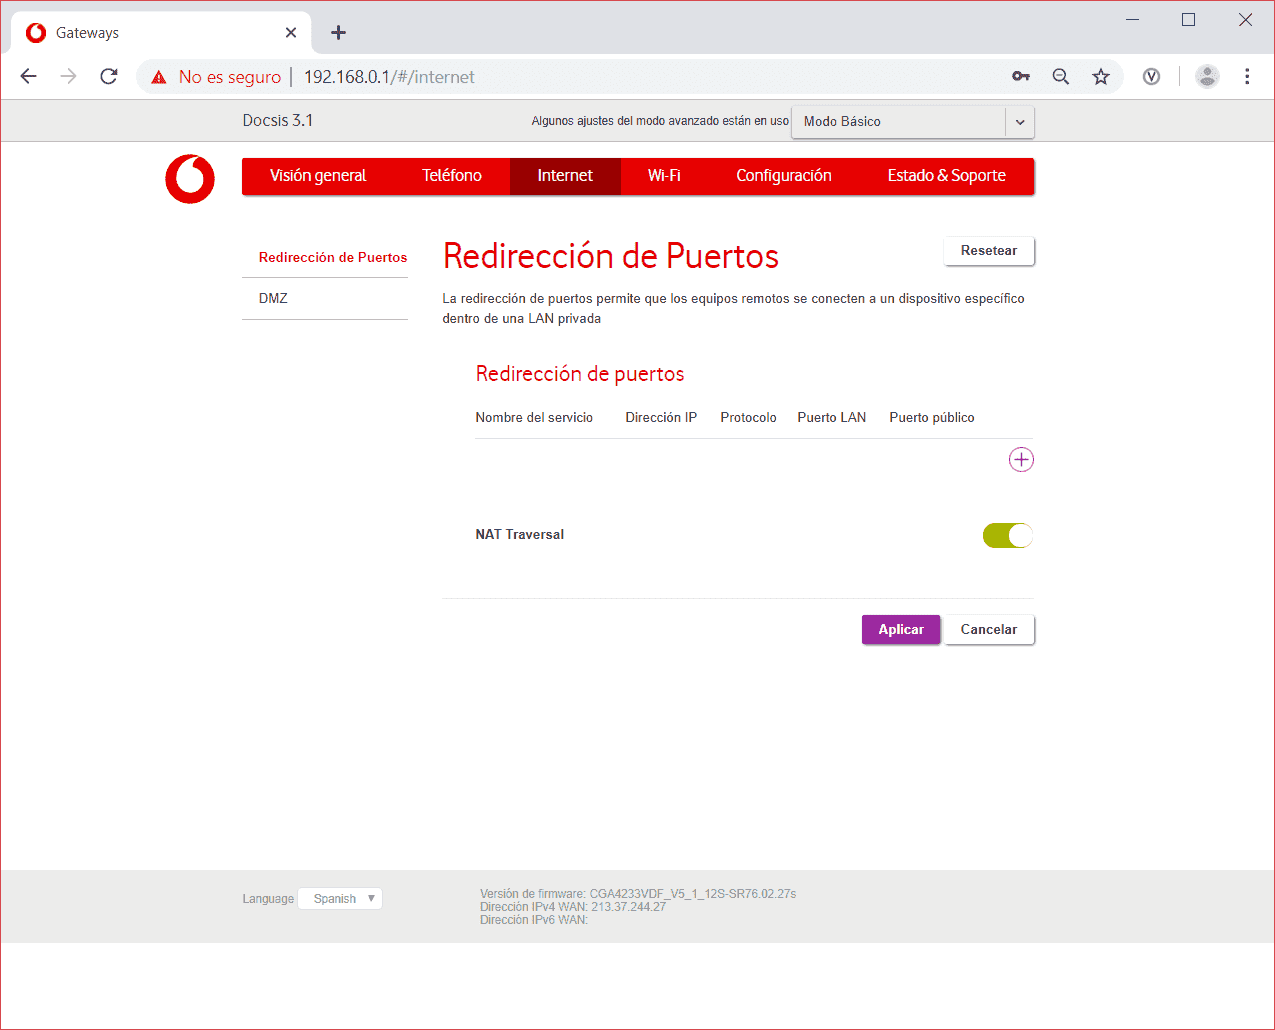Open the saved passwords key icon
1275x1030 pixels.
click(1020, 77)
